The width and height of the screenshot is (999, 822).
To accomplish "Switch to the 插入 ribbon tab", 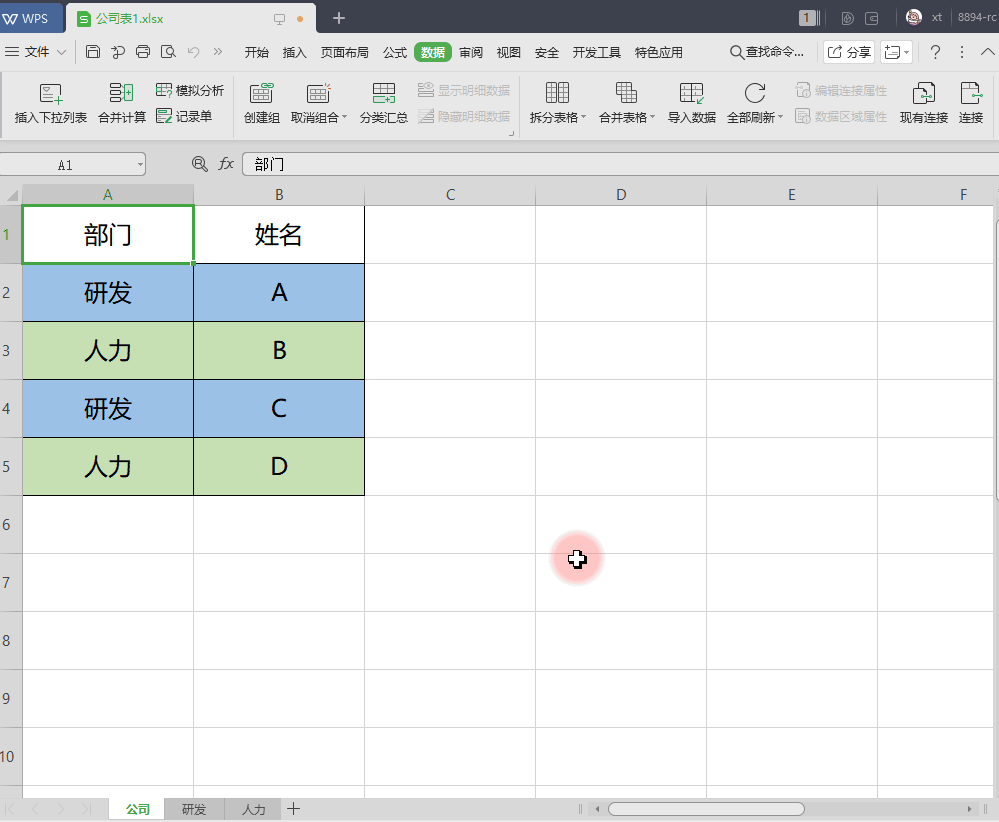I will 294,52.
